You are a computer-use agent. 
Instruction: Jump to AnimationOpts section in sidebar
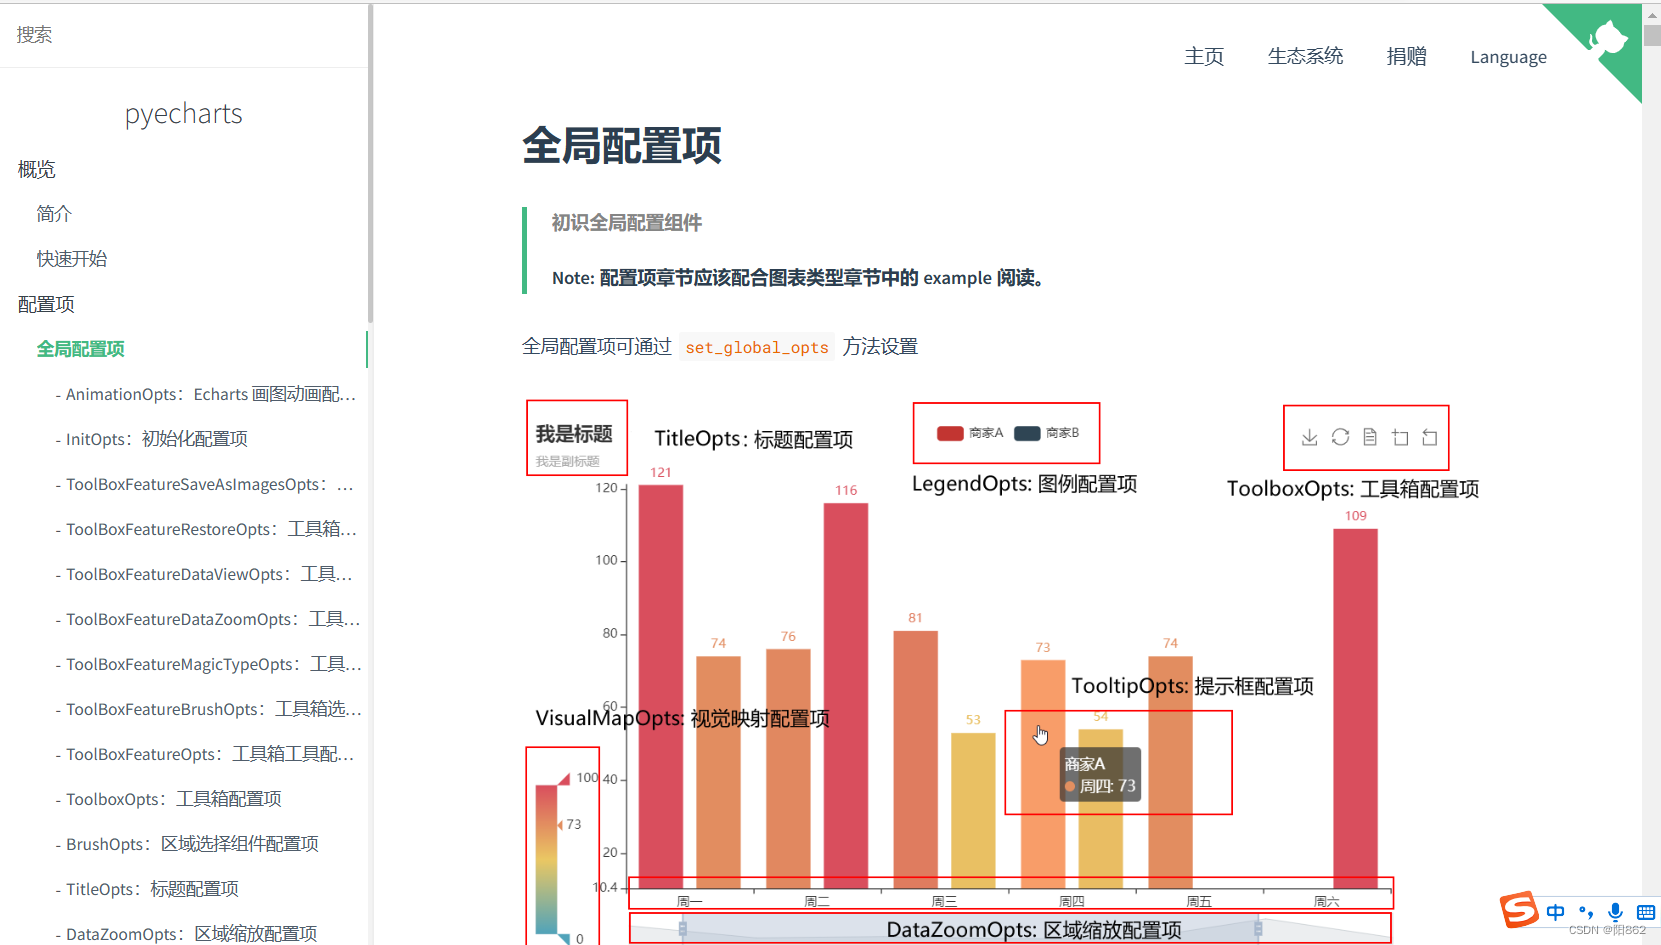pyautogui.click(x=206, y=394)
